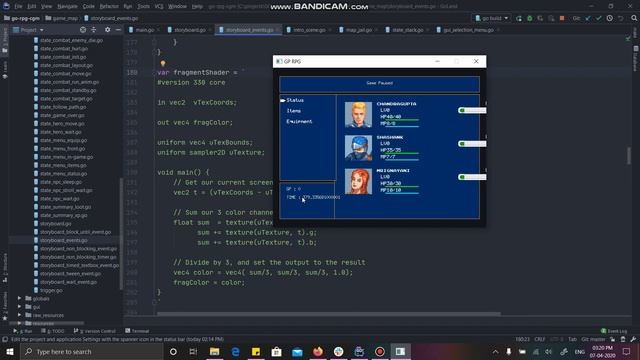
Task: Click the Git commit green checkmark
Action: [x=599, y=18]
